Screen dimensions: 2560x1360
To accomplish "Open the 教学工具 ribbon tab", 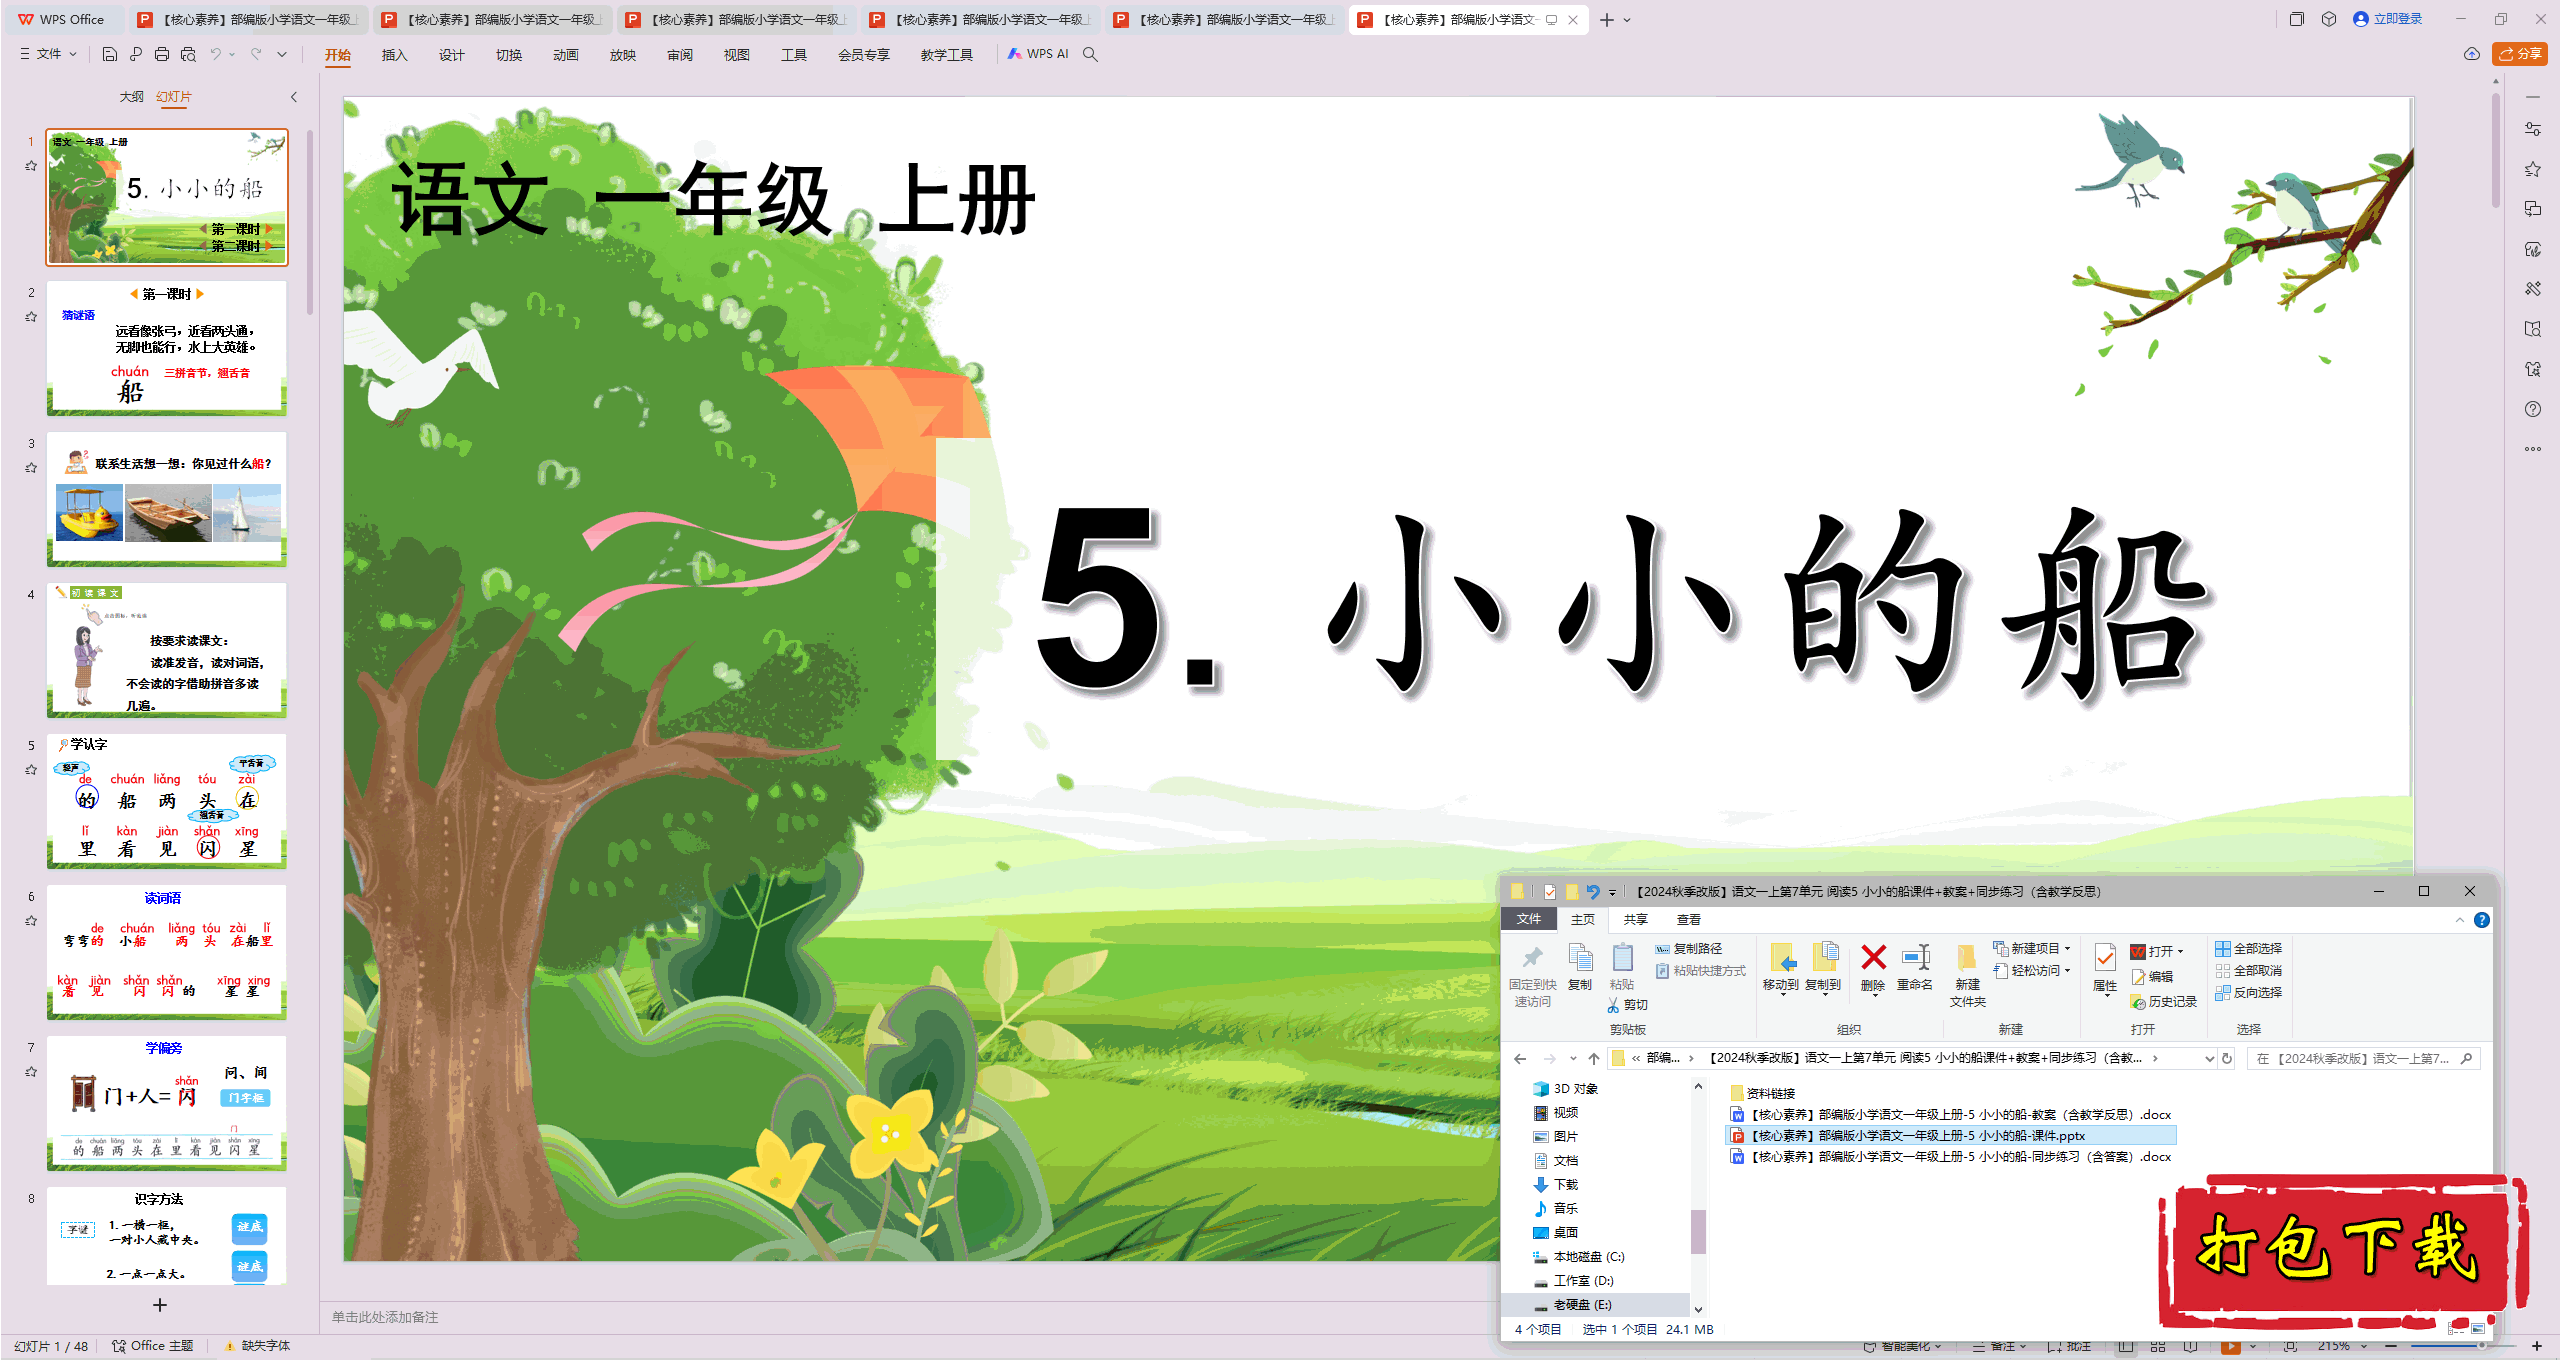I will coord(946,55).
